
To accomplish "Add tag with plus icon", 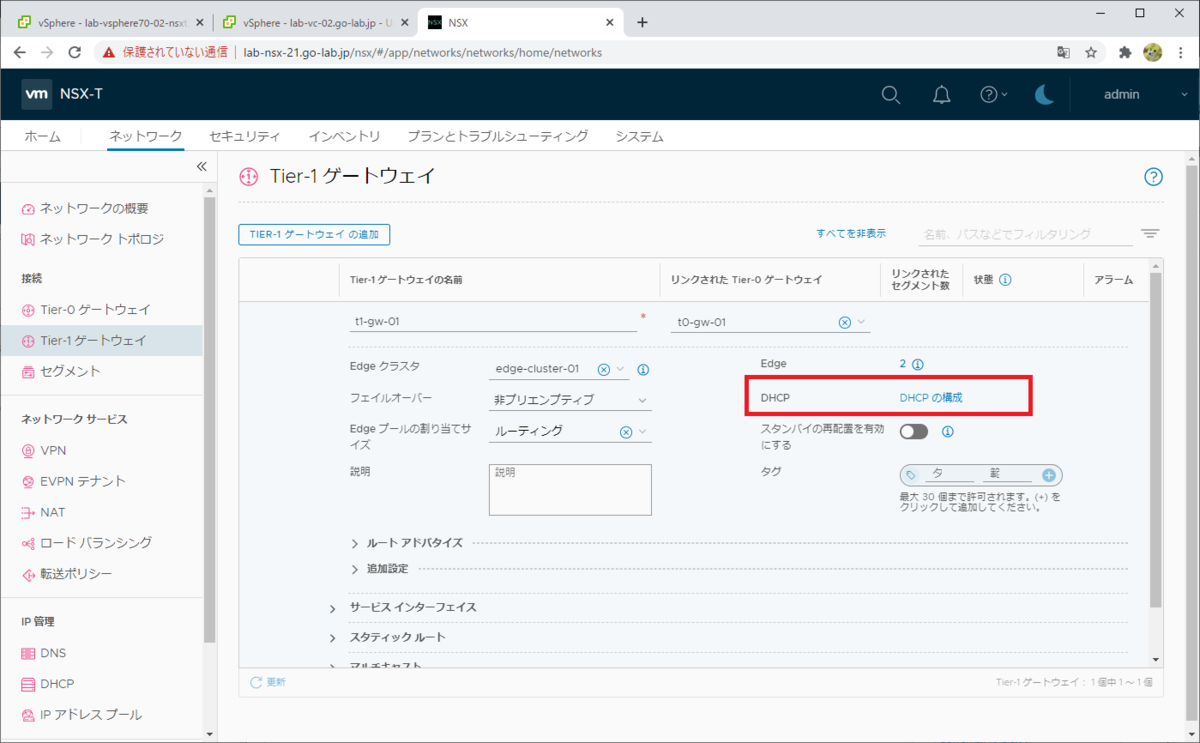I will pyautogui.click(x=1049, y=475).
